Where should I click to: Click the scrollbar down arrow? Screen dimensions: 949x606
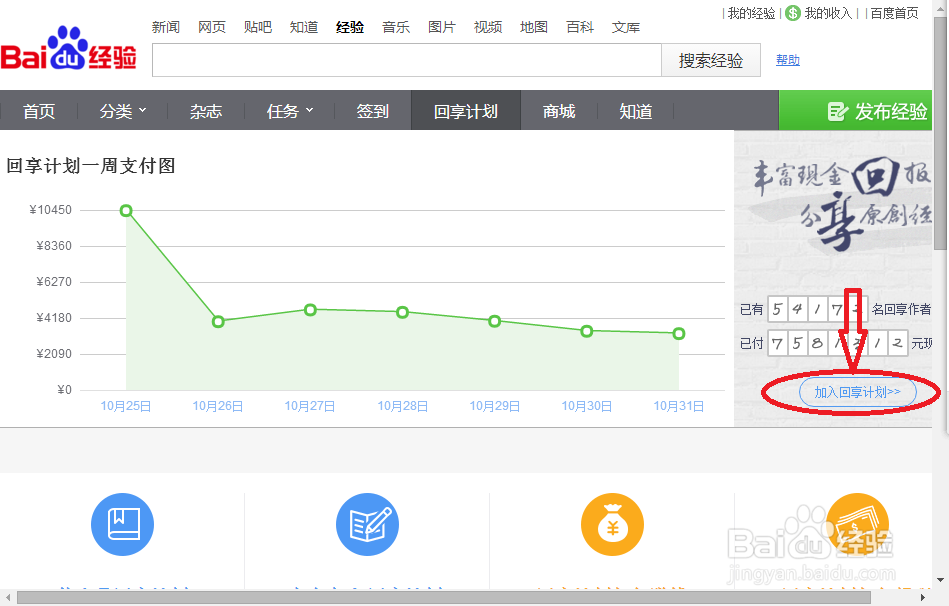click(x=941, y=580)
